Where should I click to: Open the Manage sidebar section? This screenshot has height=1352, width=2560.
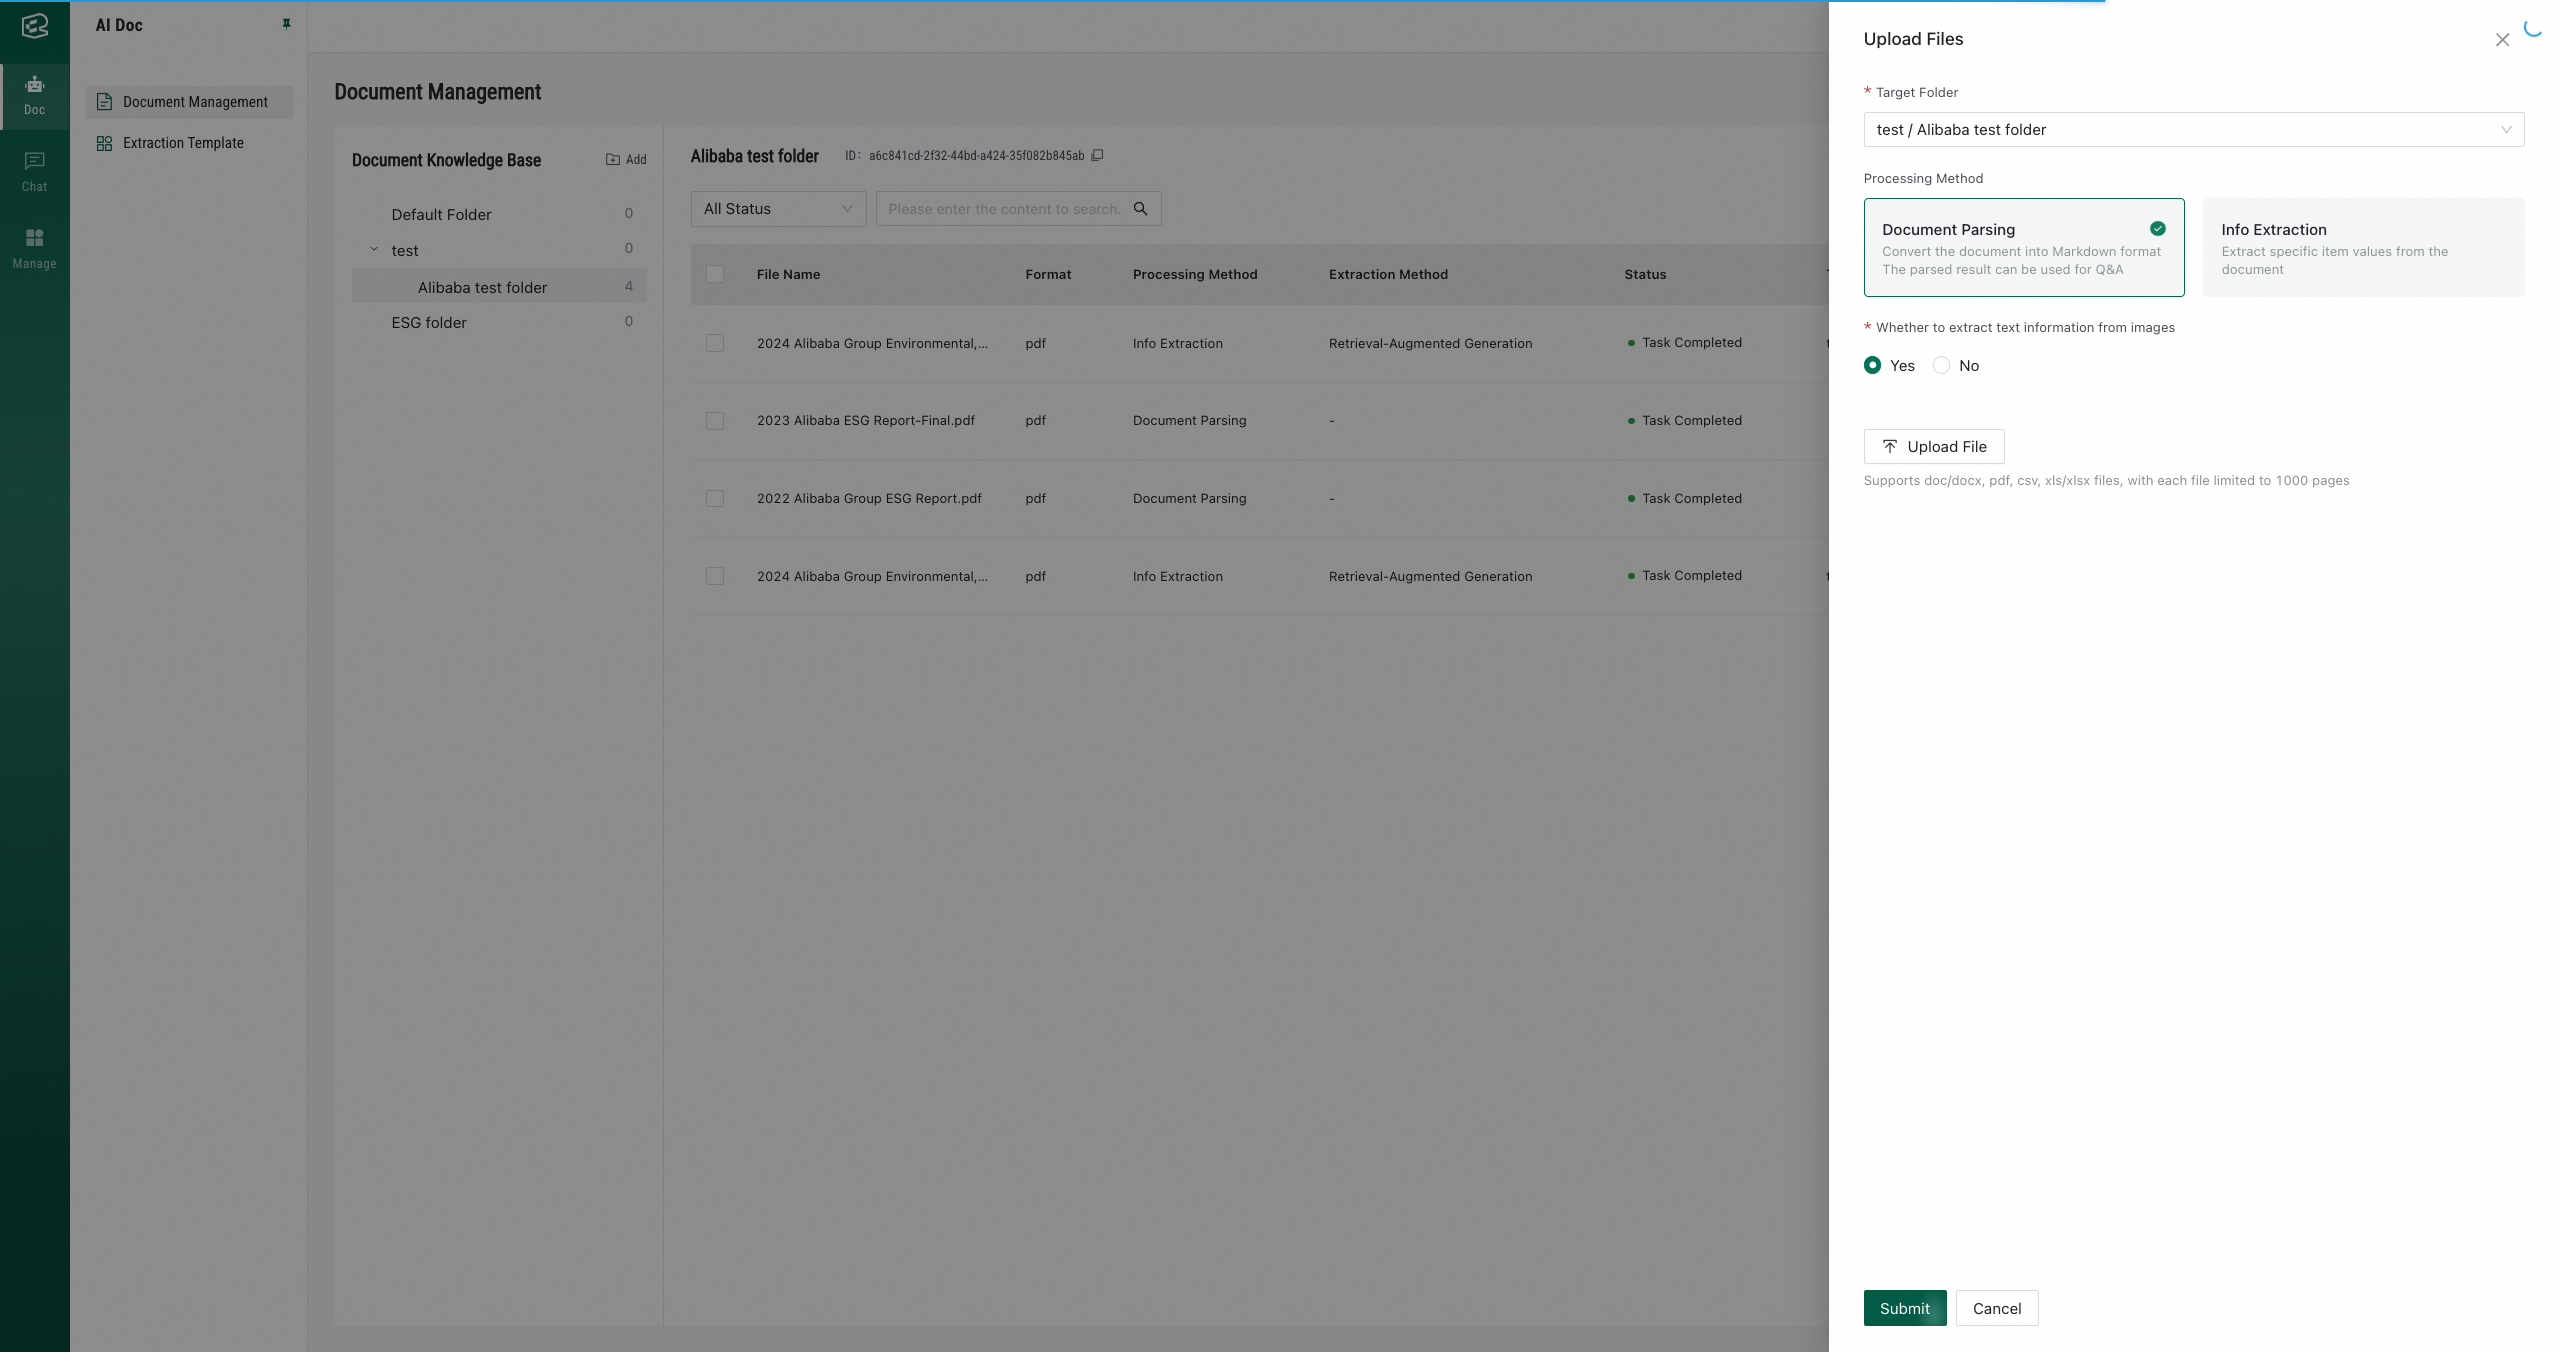click(35, 248)
